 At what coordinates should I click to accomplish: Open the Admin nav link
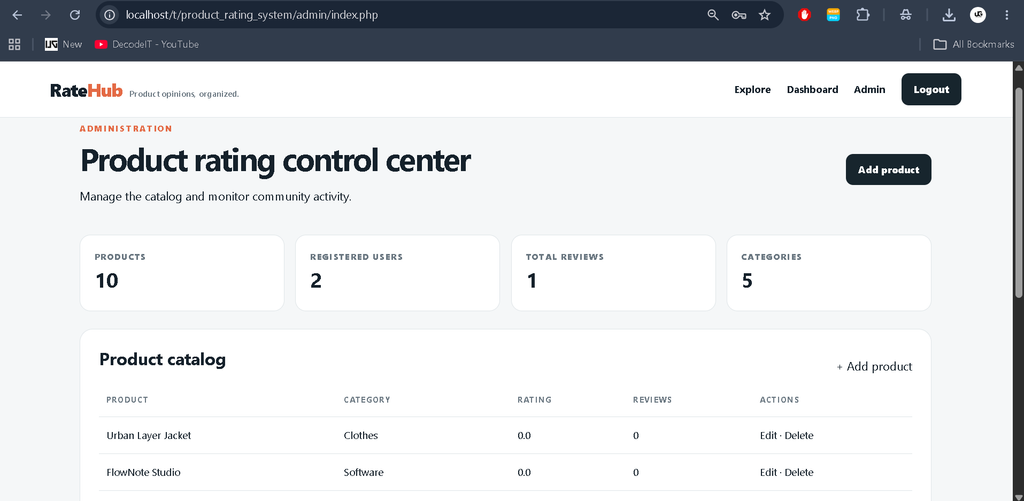click(x=869, y=89)
